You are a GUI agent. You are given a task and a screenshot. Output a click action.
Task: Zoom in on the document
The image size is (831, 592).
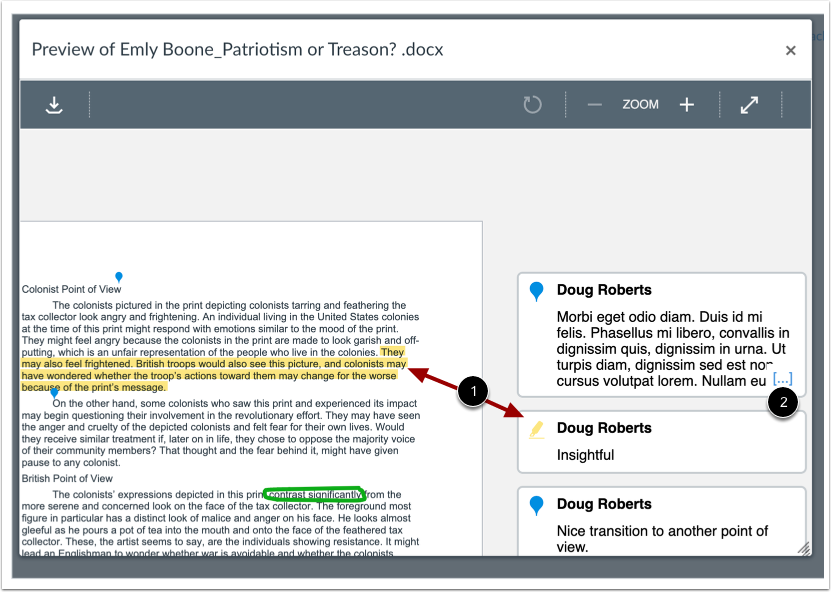pos(687,104)
